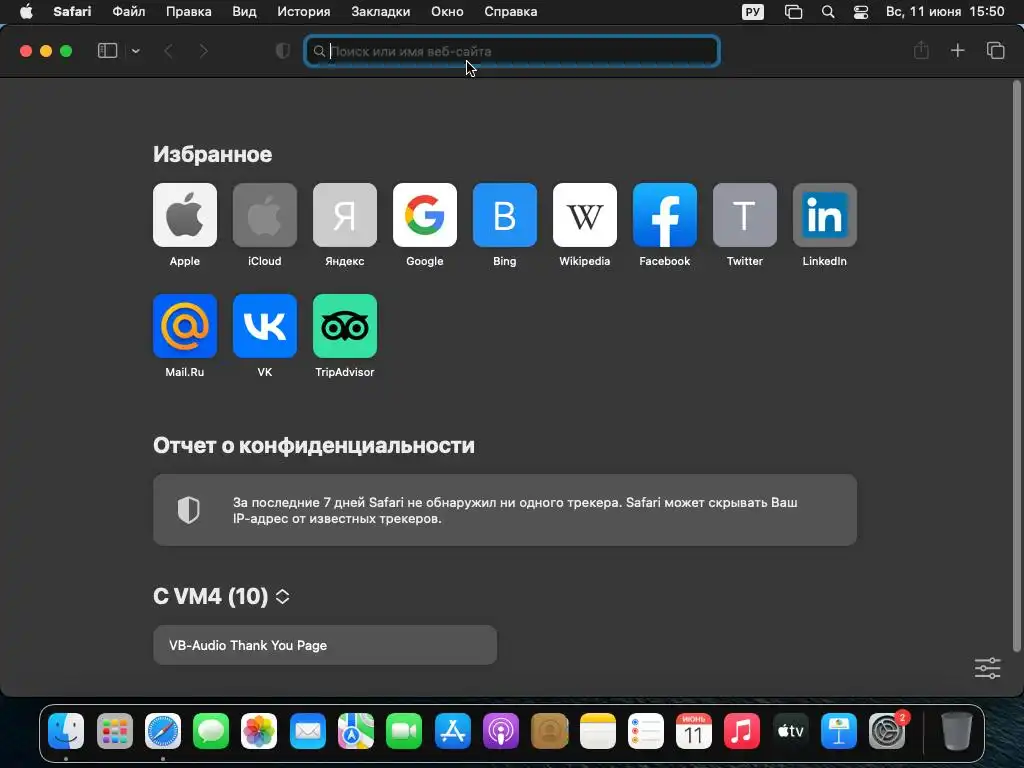Open Contacts from the Dock
The image size is (1024, 768).
click(549, 731)
